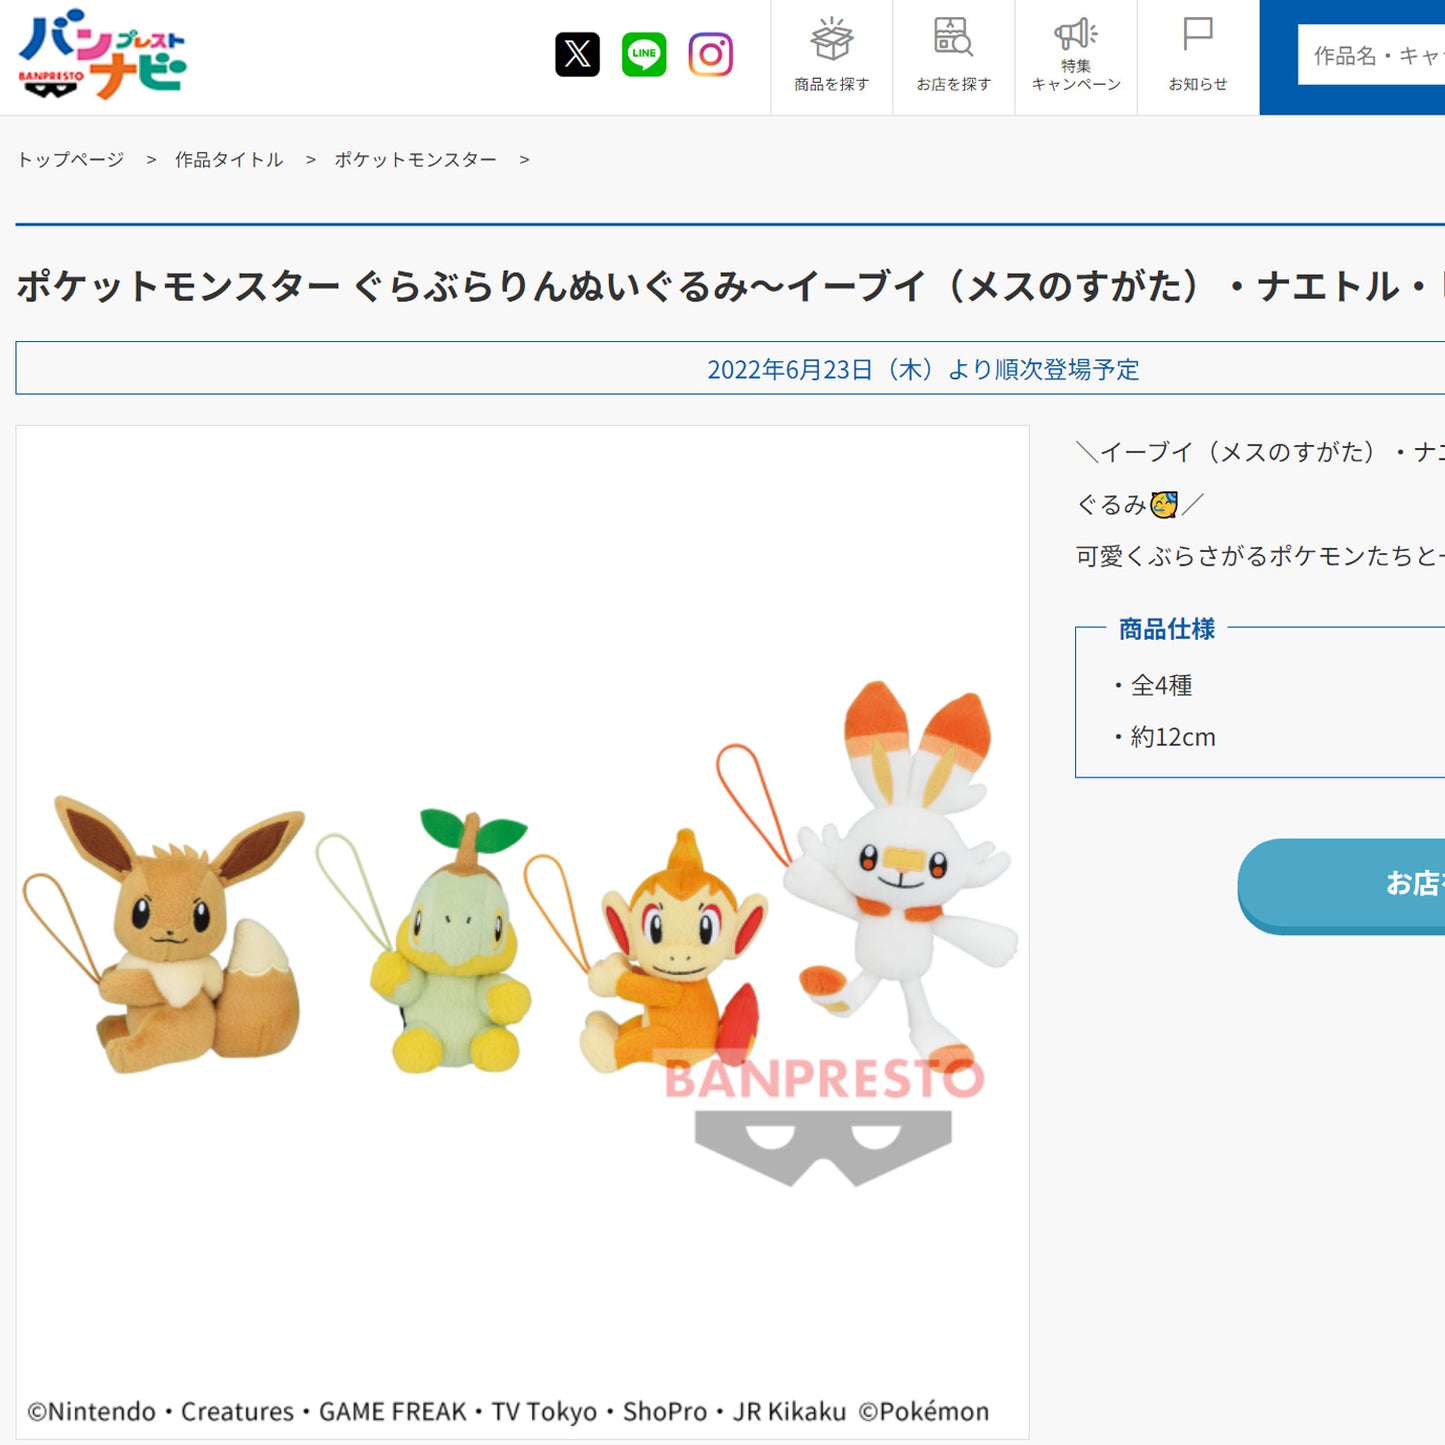
Task: Open the 作品タイトル breadcrumb link
Action: [x=228, y=159]
